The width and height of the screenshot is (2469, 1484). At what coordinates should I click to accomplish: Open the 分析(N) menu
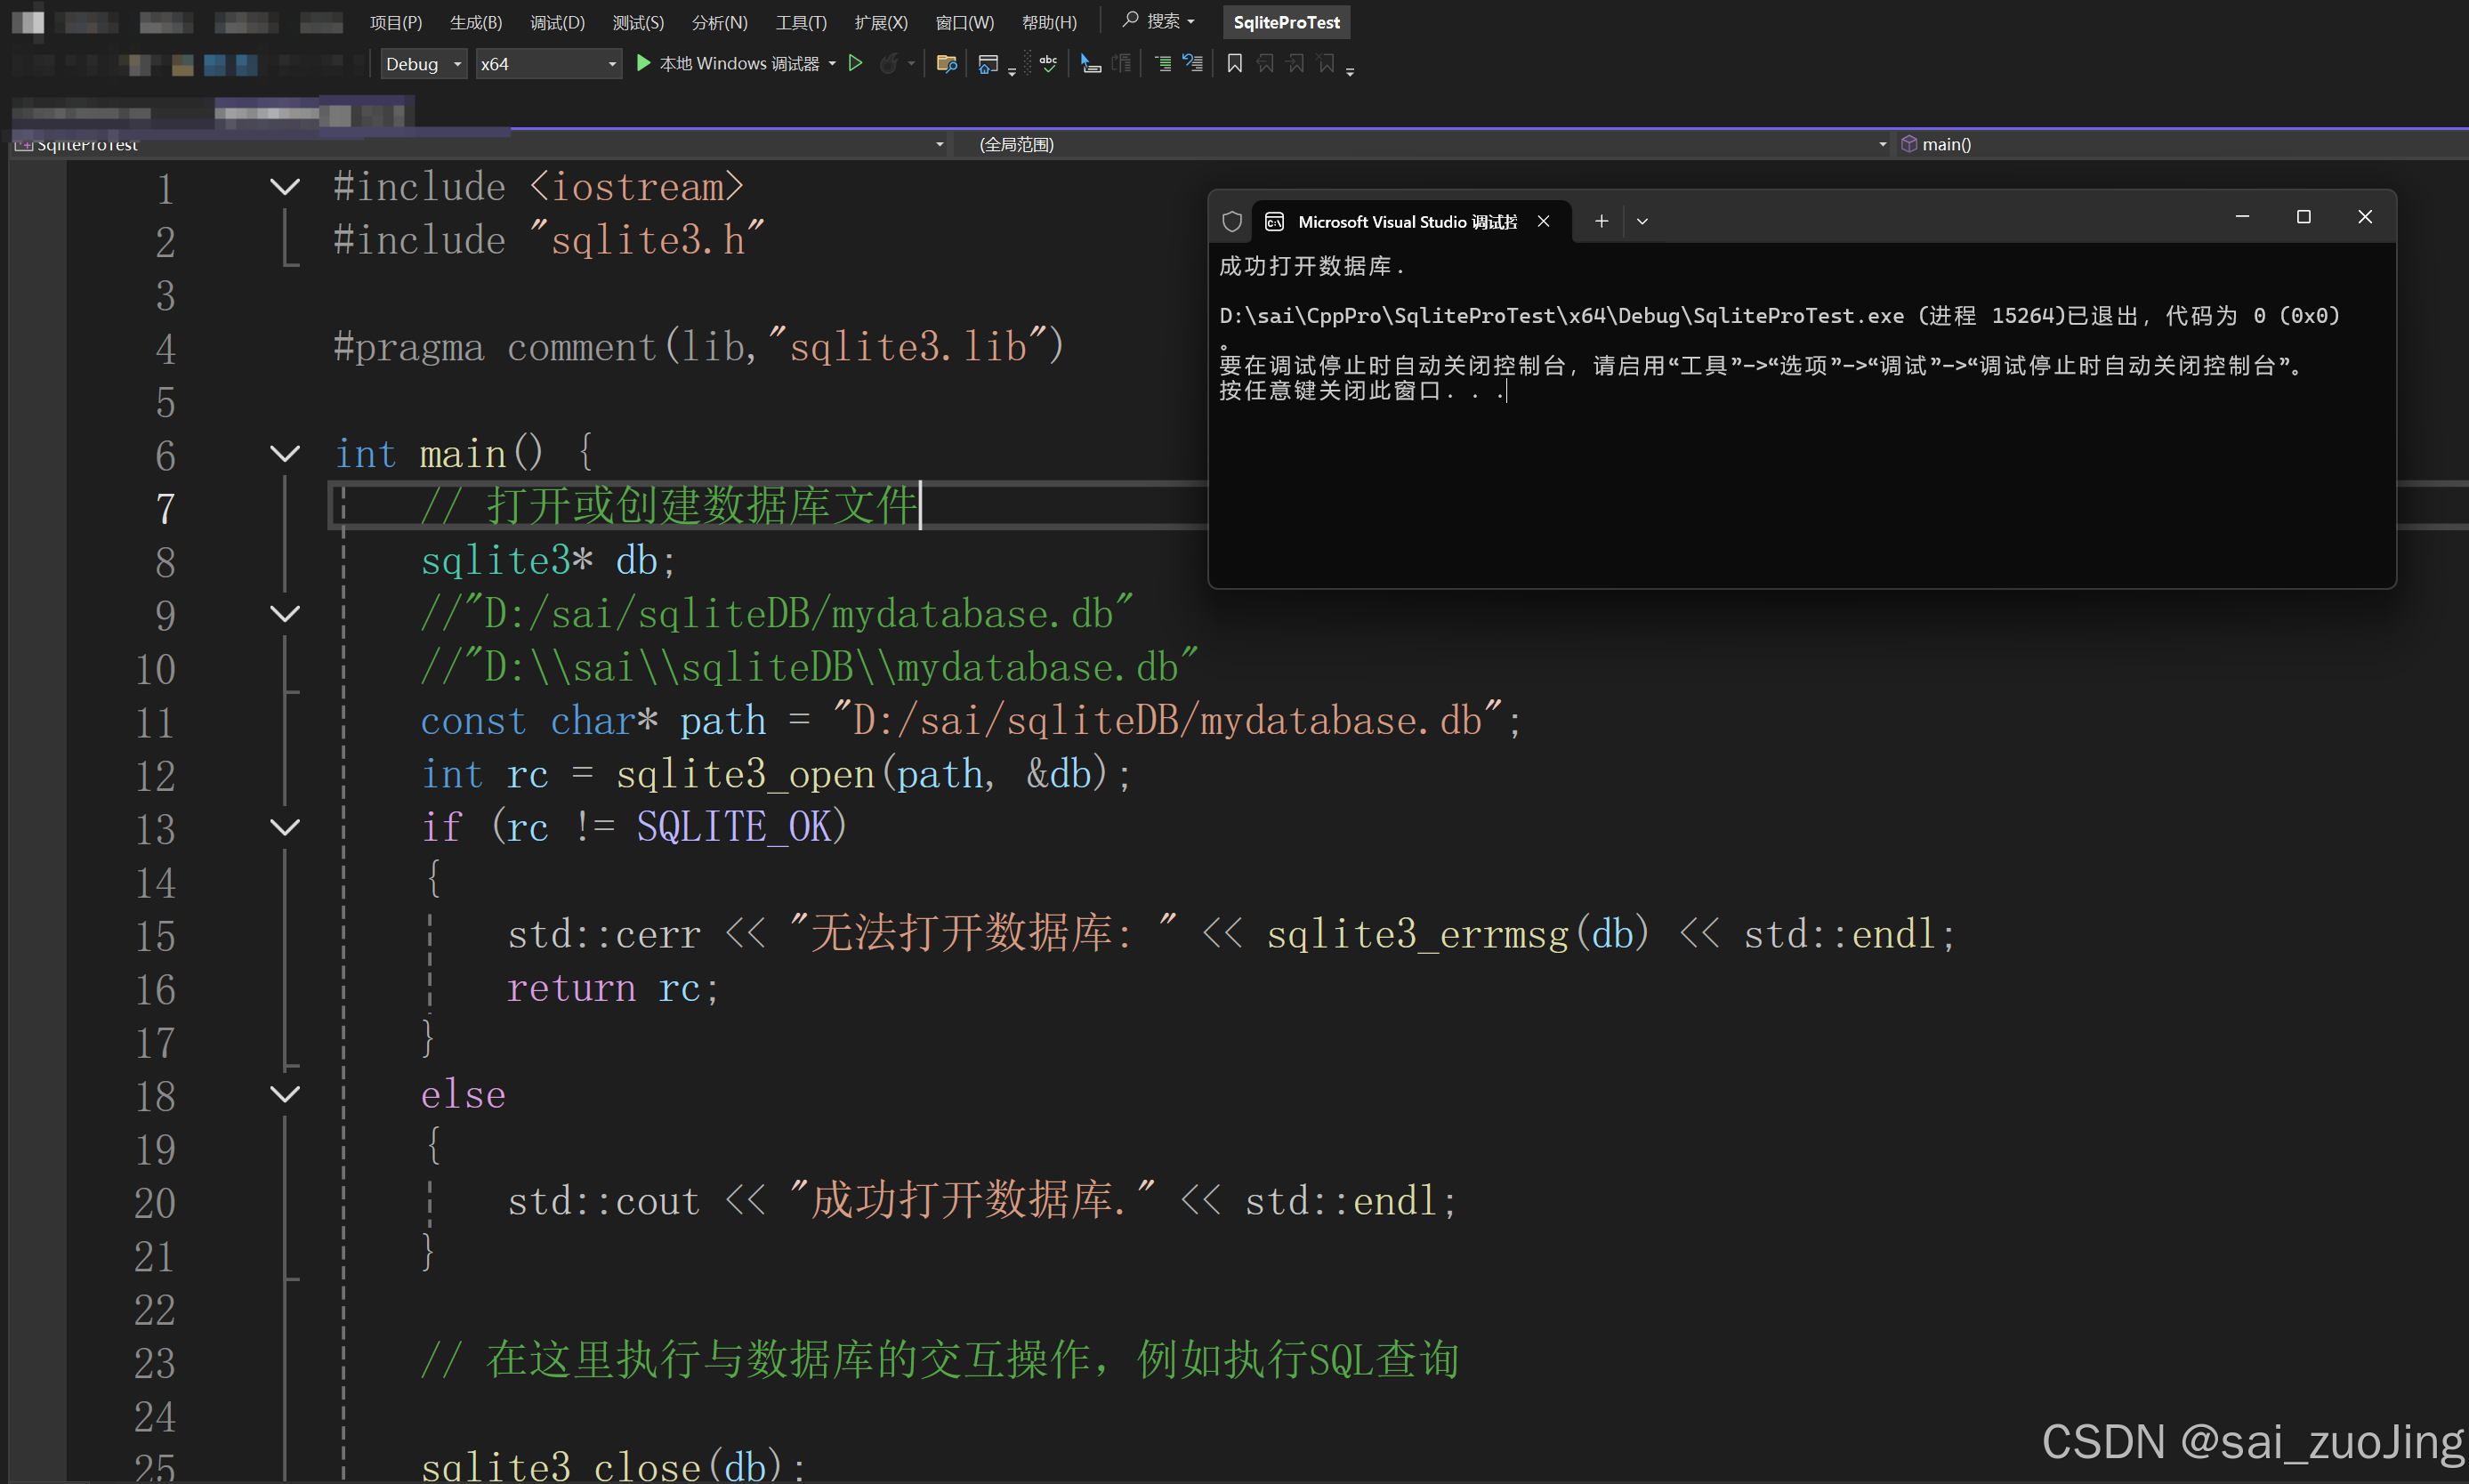(720, 22)
